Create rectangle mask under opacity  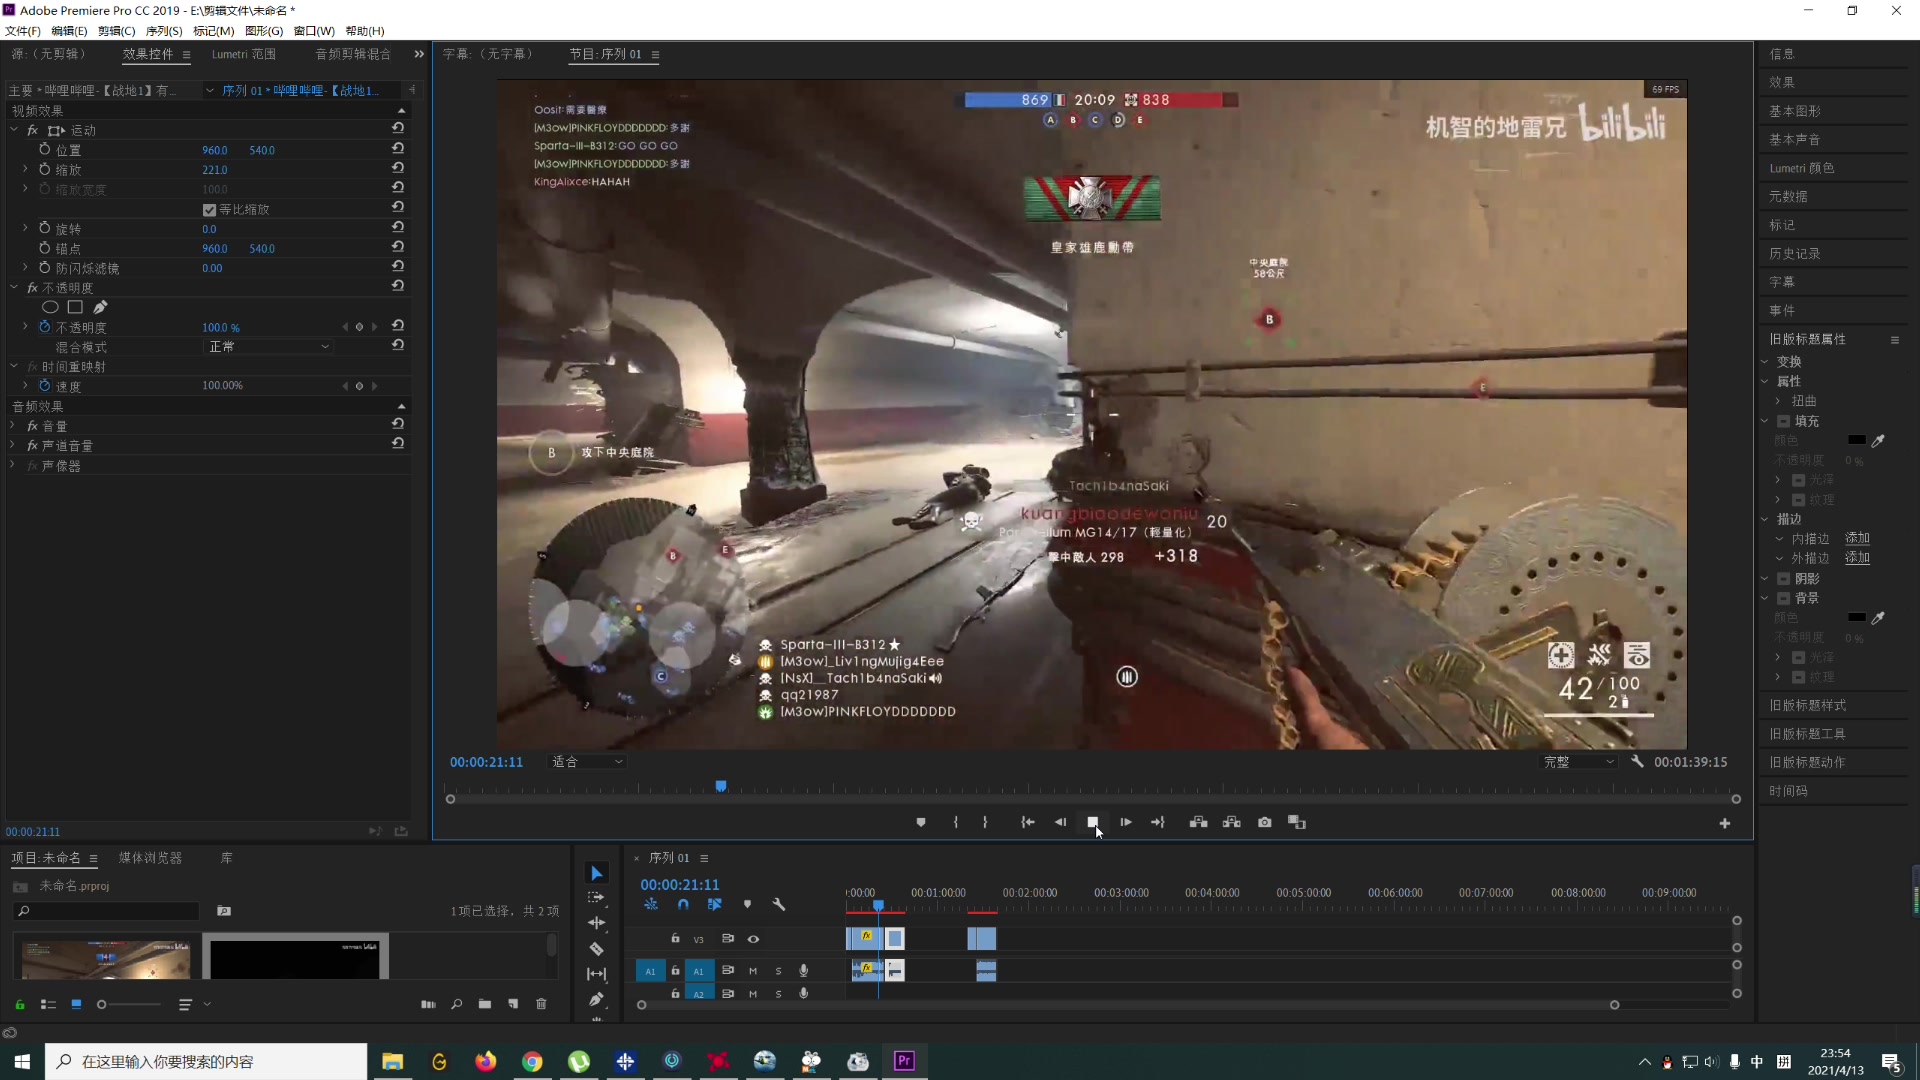[75, 307]
